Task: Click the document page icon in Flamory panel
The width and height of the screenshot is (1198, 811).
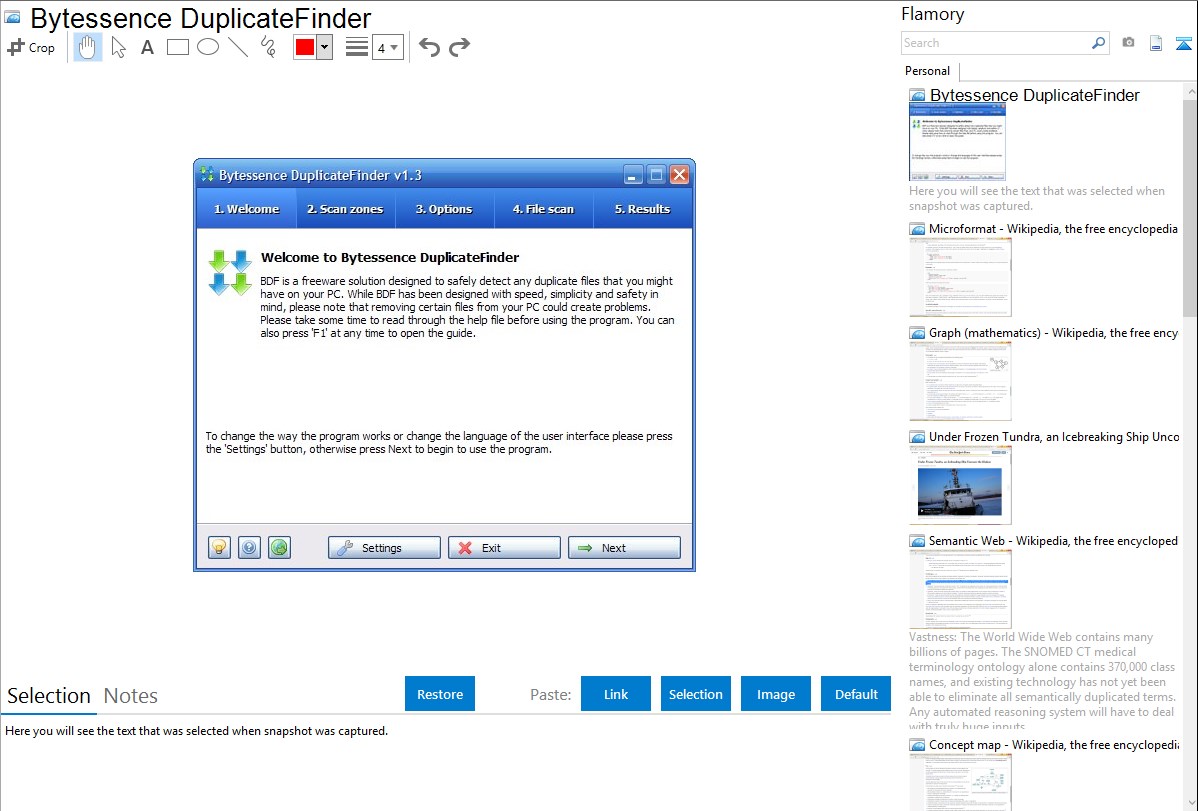Action: (1156, 43)
